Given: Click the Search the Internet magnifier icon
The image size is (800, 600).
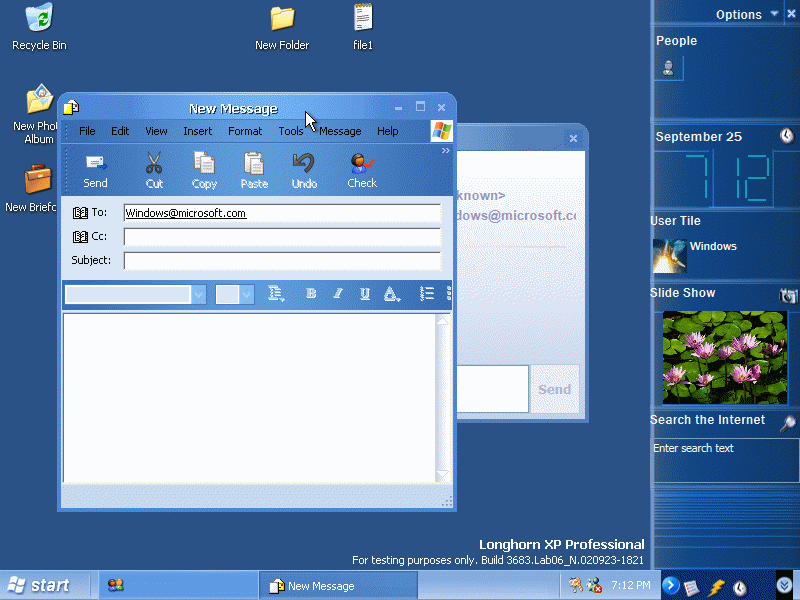Looking at the screenshot, I should (x=788, y=423).
